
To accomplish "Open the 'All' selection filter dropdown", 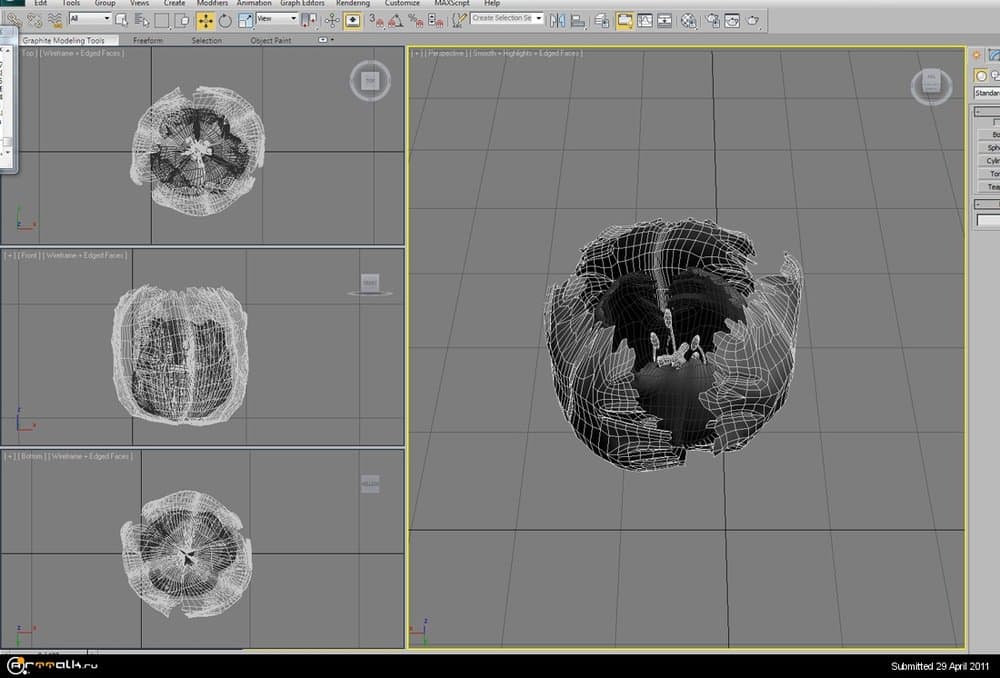I will pos(90,18).
